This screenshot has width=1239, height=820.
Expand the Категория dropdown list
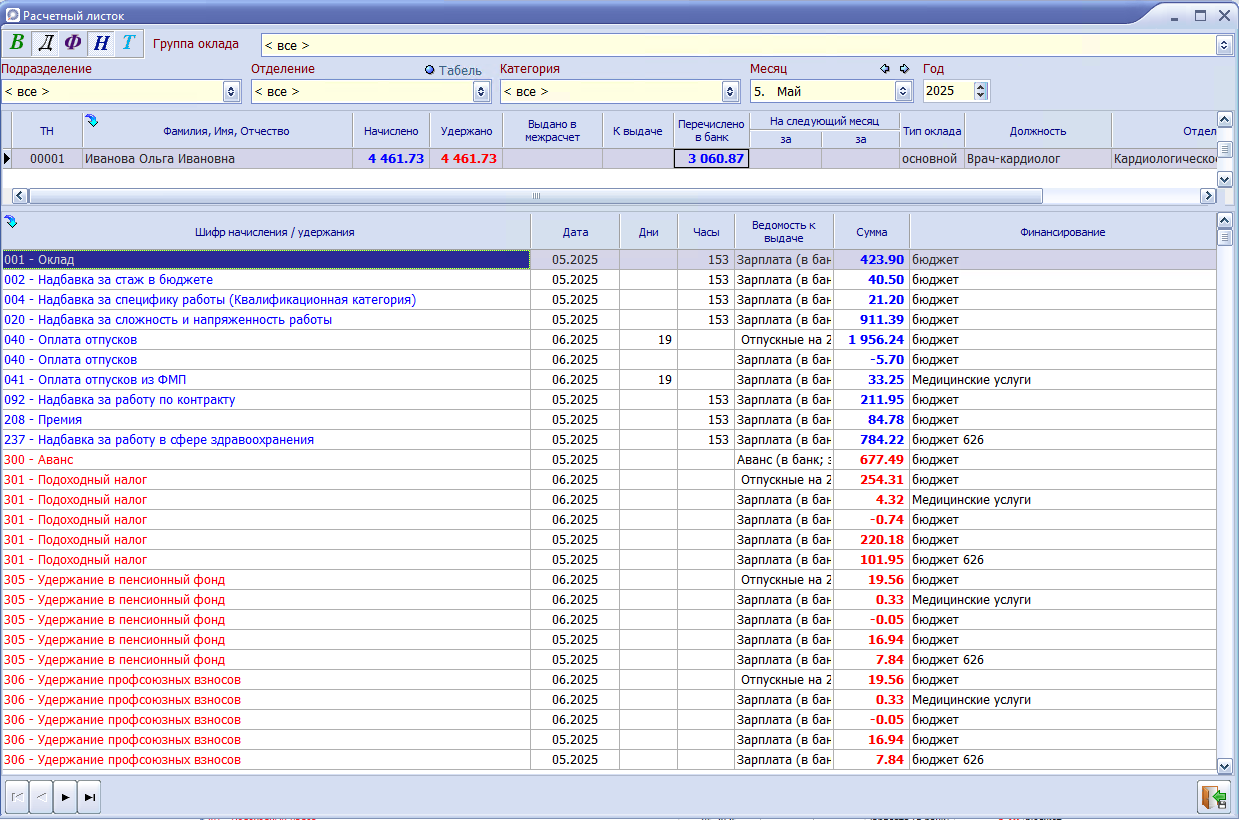[x=731, y=91]
